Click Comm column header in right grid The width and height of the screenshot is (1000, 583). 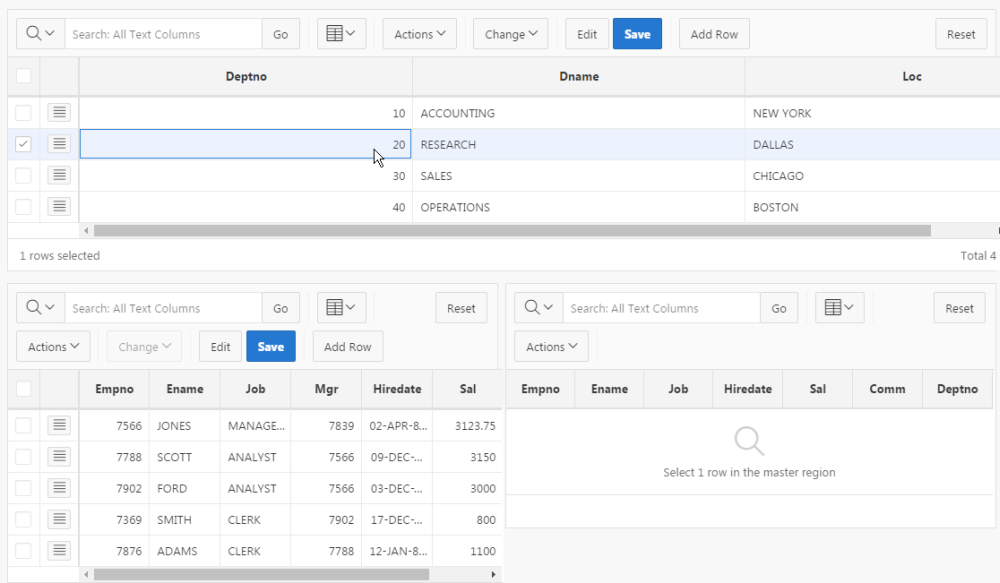(x=887, y=389)
